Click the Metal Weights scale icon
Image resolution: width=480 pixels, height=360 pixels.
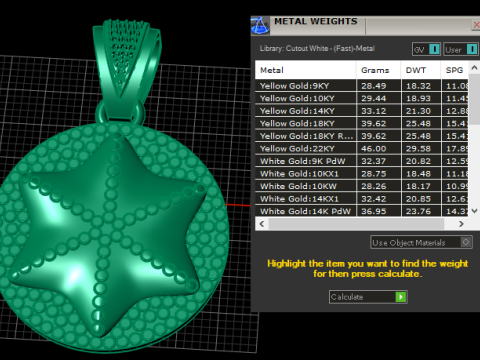[260, 26]
